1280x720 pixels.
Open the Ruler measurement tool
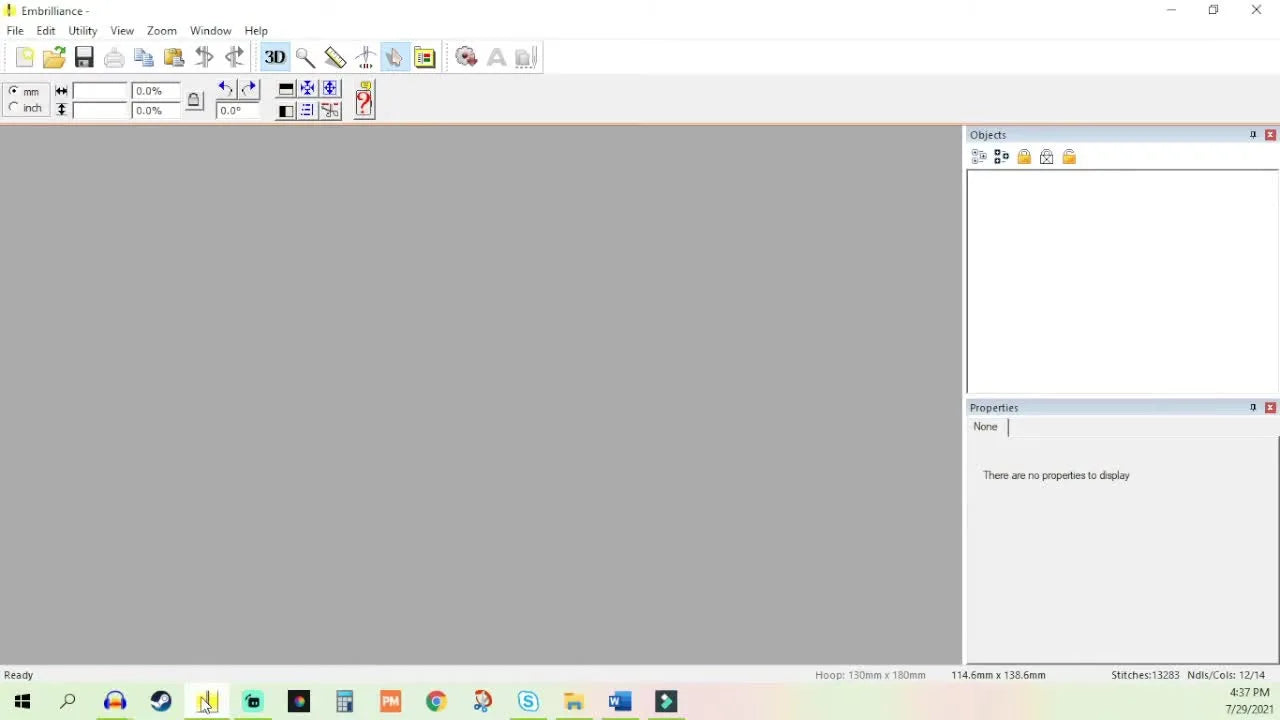coord(335,57)
